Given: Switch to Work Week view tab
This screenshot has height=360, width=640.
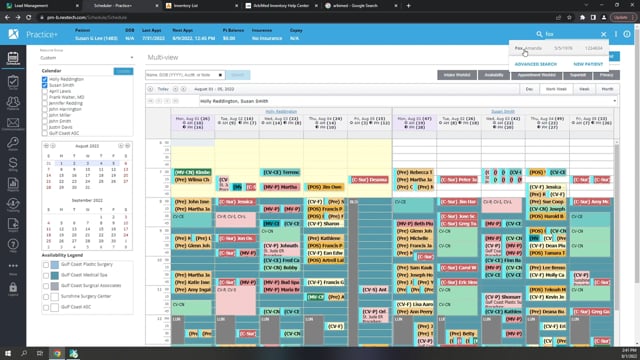Looking at the screenshot, I should pyautogui.click(x=556, y=89).
